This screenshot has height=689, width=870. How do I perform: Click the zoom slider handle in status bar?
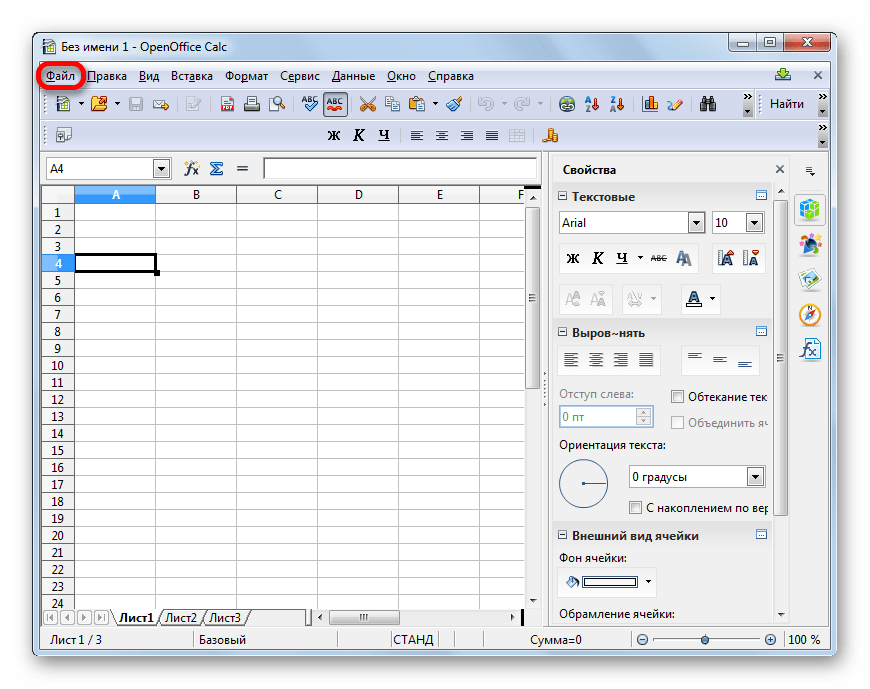tap(705, 640)
